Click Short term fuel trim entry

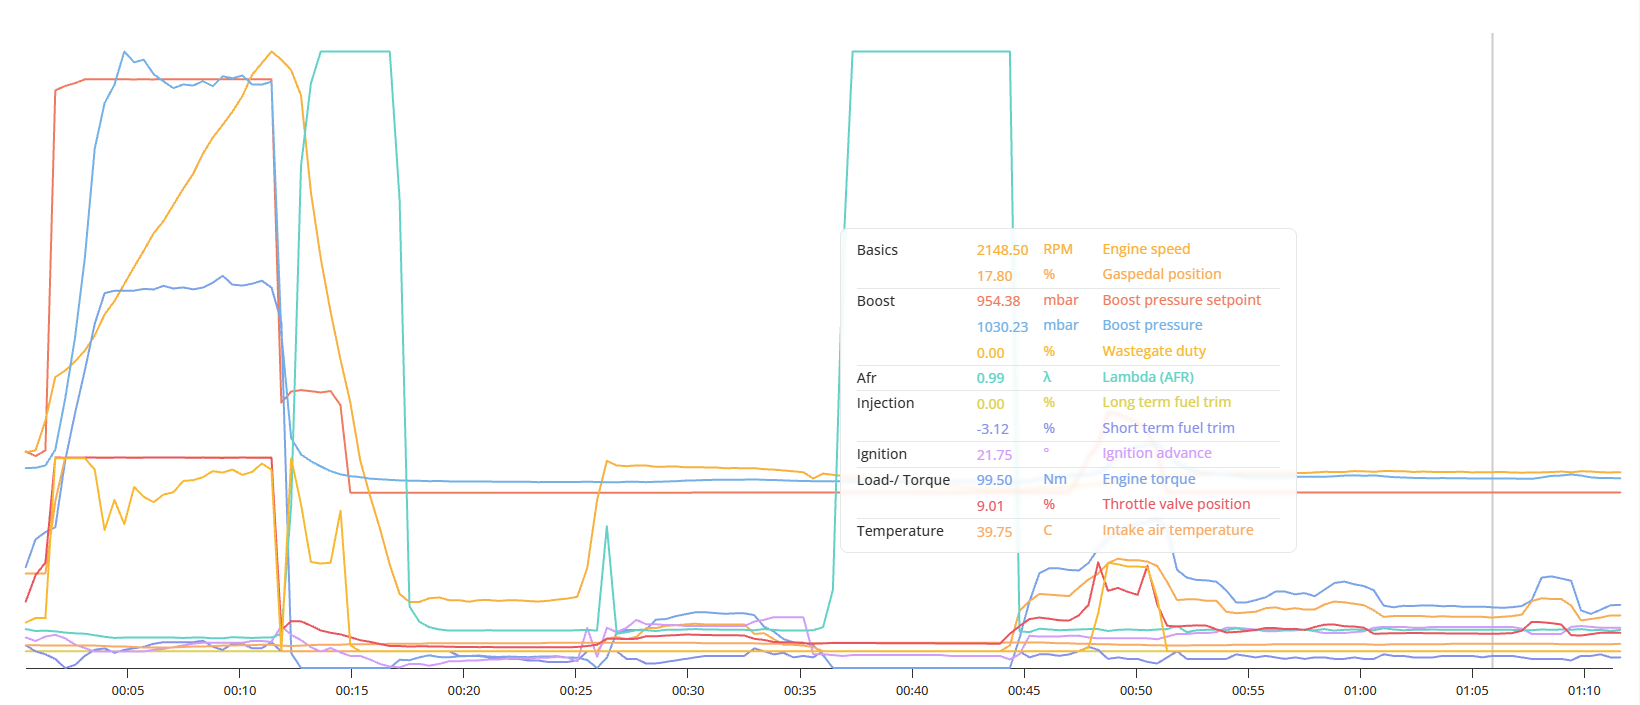point(1168,428)
